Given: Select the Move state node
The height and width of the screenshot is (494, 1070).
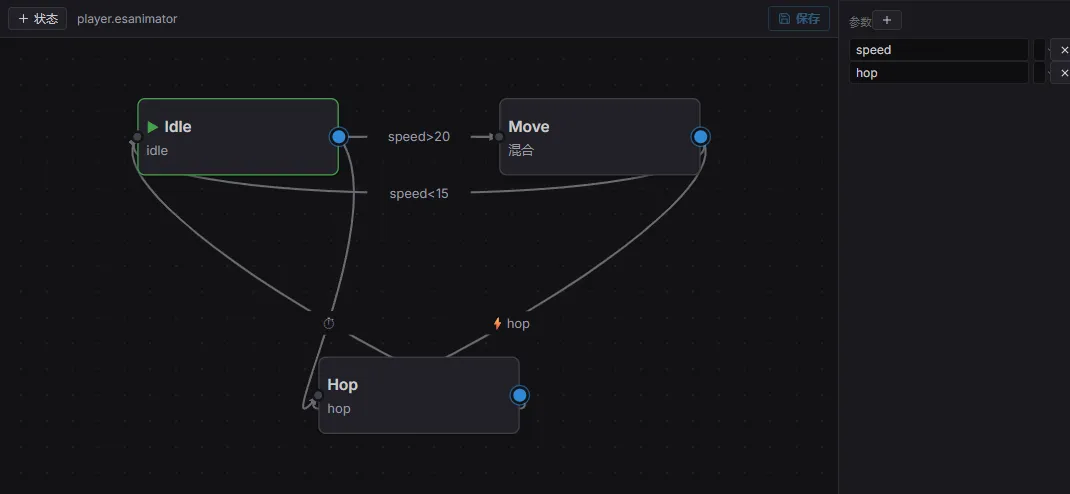Looking at the screenshot, I should click(600, 136).
